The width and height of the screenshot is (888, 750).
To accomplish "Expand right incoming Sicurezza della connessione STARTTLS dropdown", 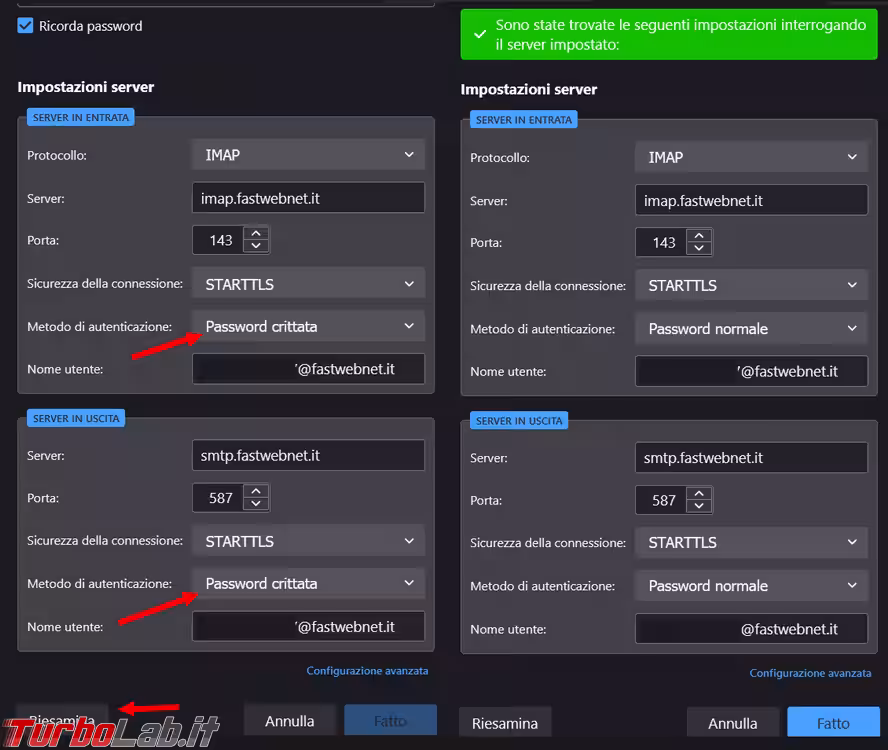I will click(x=751, y=285).
